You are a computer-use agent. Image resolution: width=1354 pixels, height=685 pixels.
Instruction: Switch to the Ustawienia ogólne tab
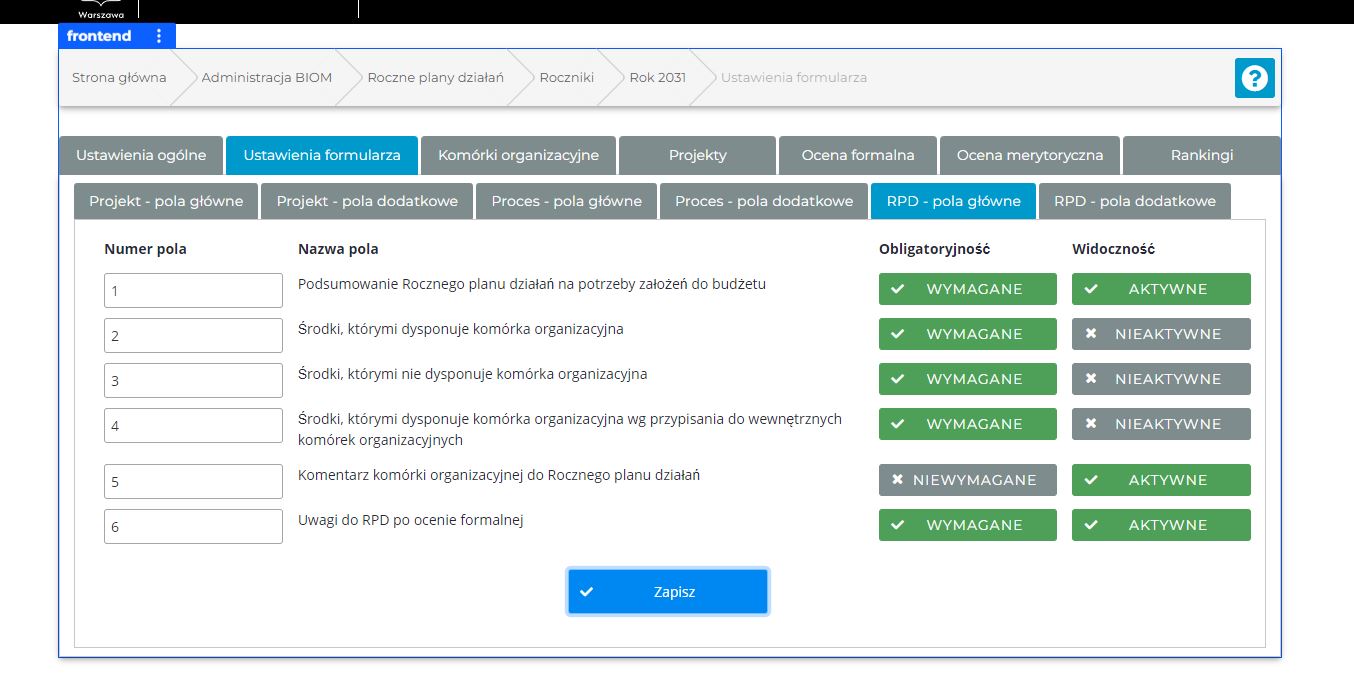pos(141,155)
